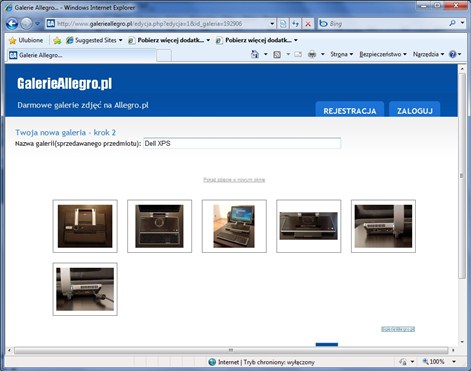This screenshot has width=471, height=371.
Task: Open first thumbnail of black dock stand
Action: coord(85,226)
